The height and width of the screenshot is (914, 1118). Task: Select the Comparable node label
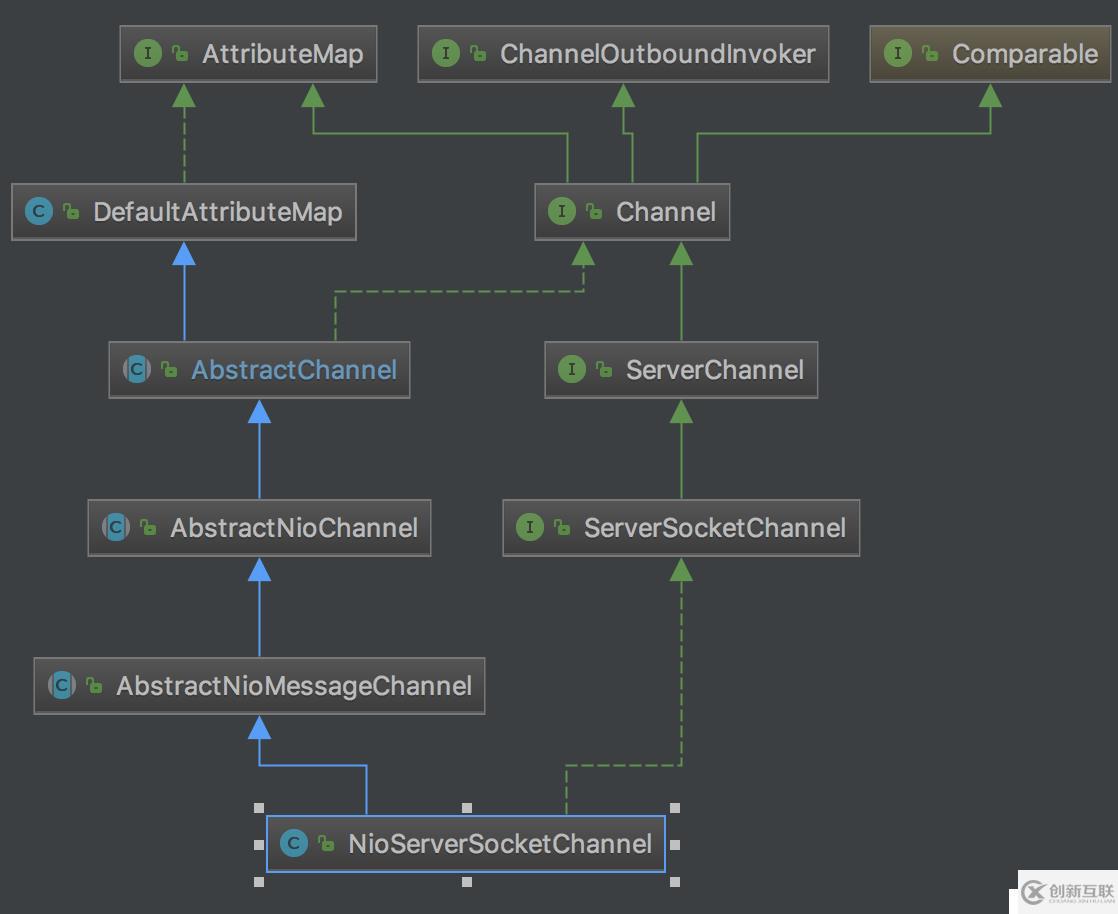1025,54
